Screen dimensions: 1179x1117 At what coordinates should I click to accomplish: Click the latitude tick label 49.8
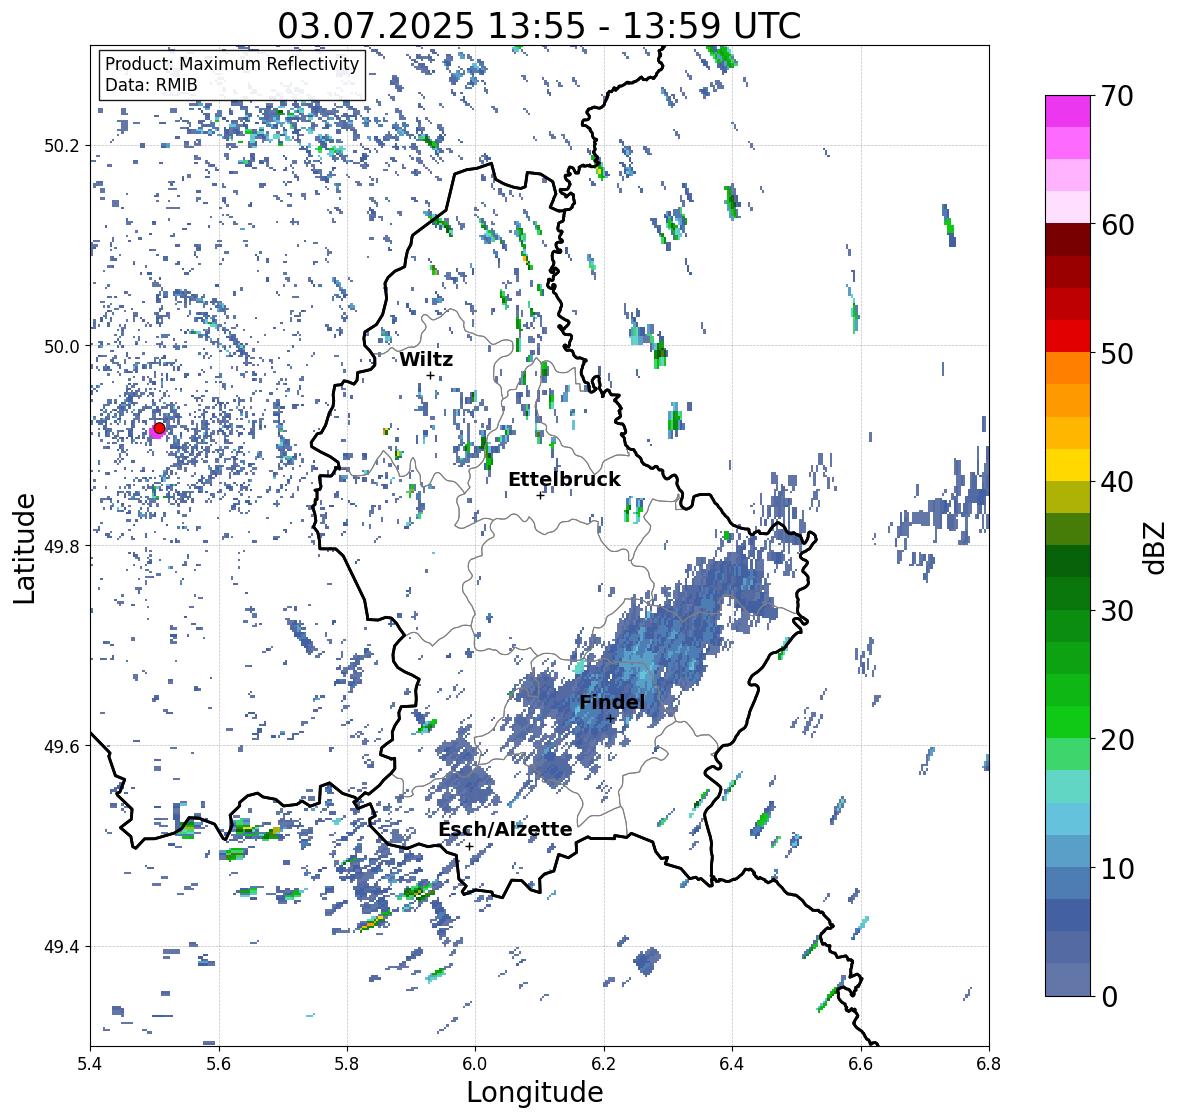tap(60, 546)
